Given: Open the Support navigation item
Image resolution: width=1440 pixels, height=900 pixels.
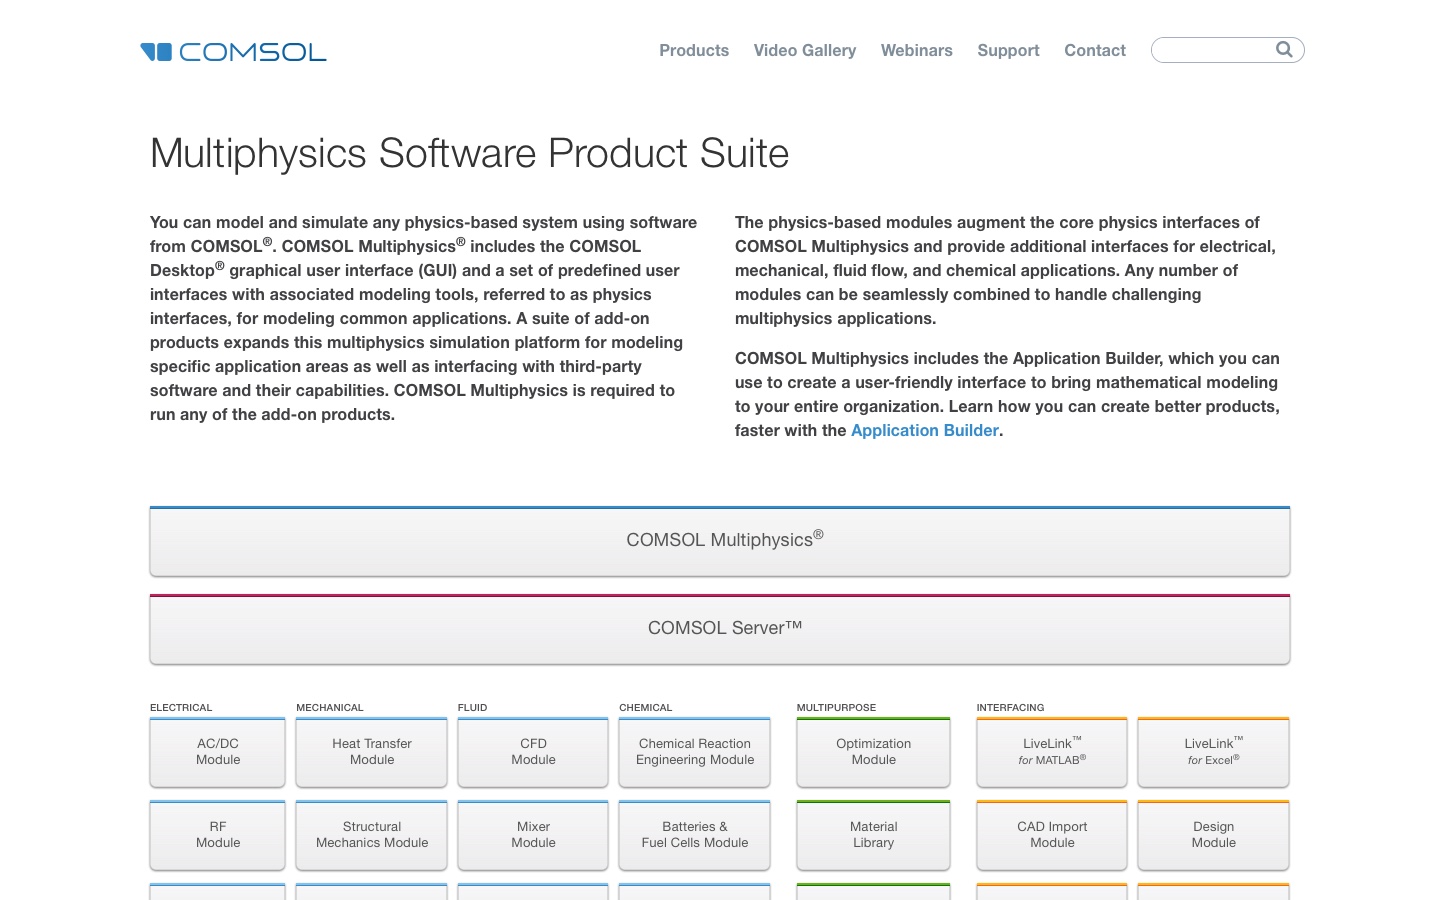Looking at the screenshot, I should (x=1008, y=50).
